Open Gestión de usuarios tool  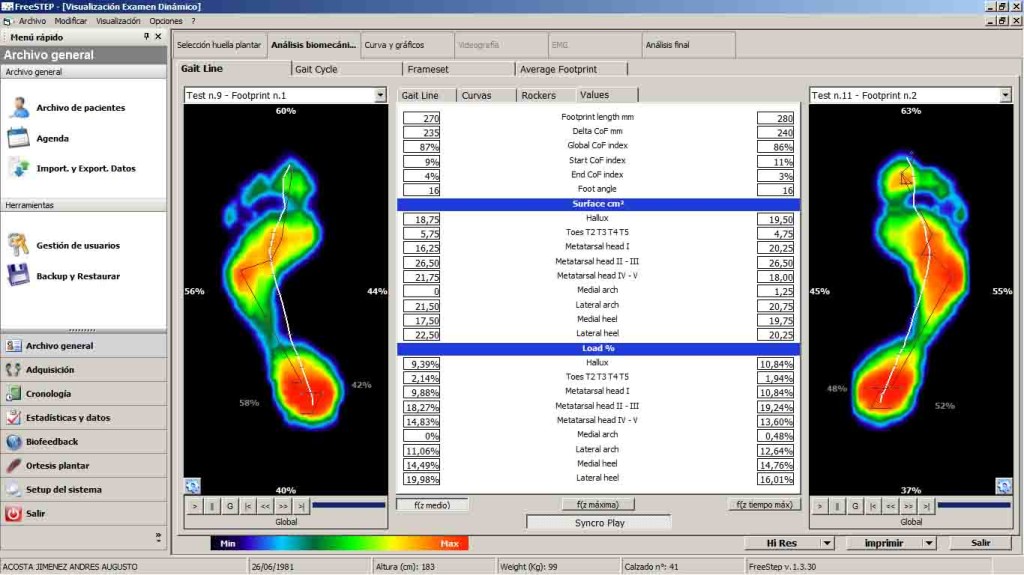(x=77, y=245)
